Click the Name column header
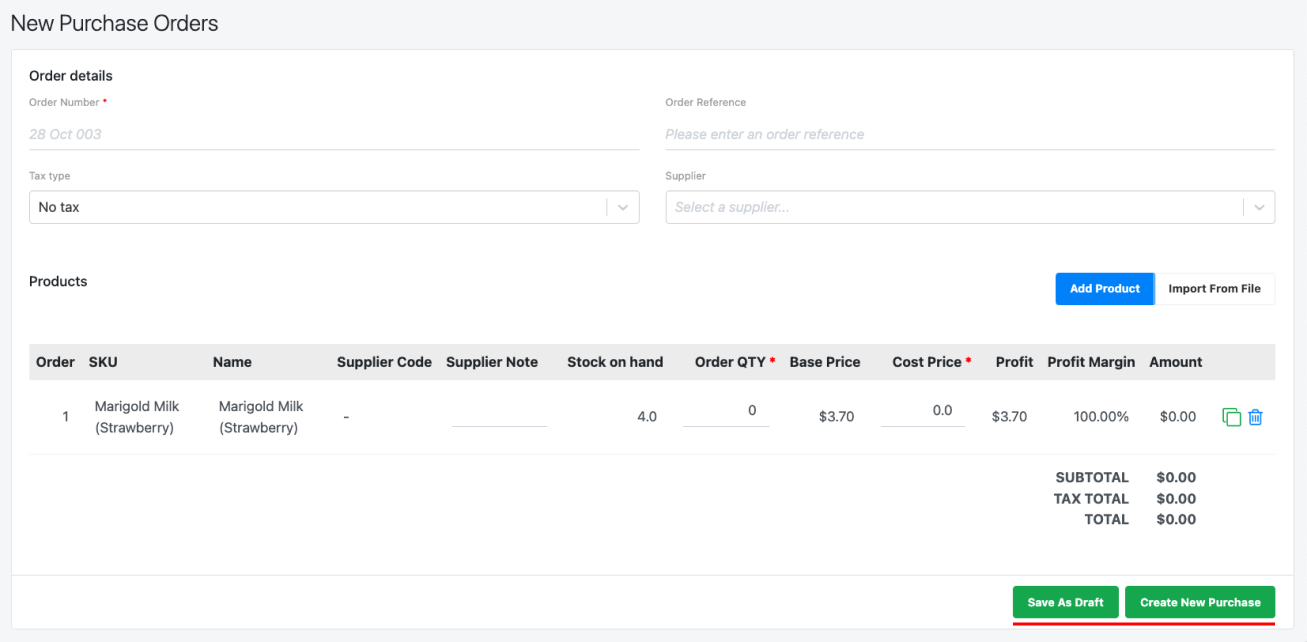This screenshot has height=642, width=1307. point(232,362)
